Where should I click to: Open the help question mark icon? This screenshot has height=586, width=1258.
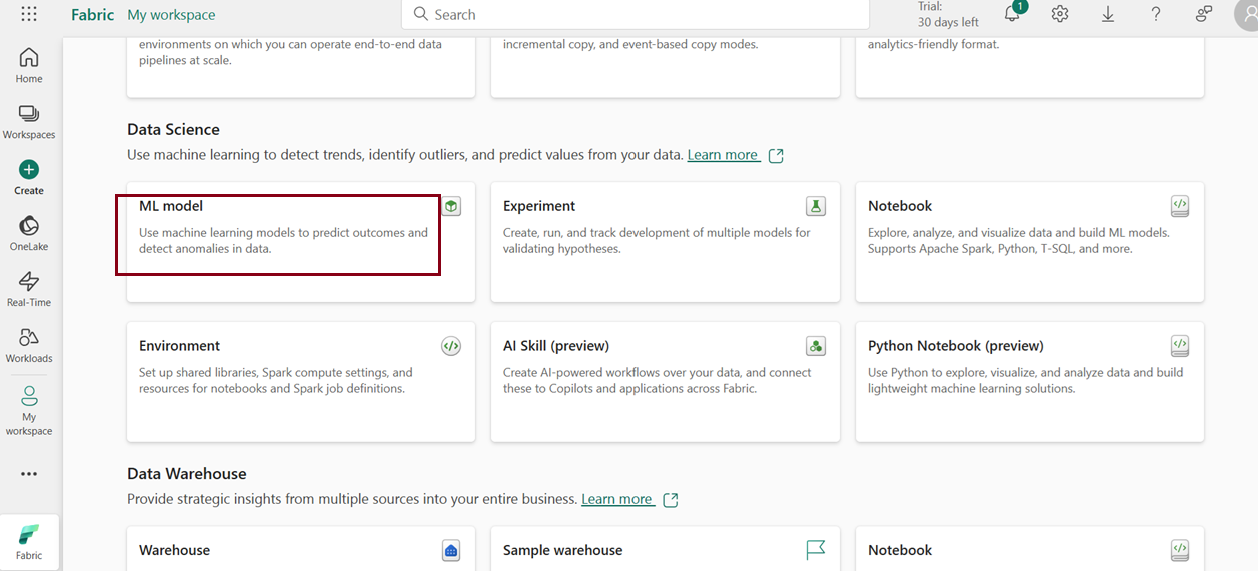(1156, 14)
